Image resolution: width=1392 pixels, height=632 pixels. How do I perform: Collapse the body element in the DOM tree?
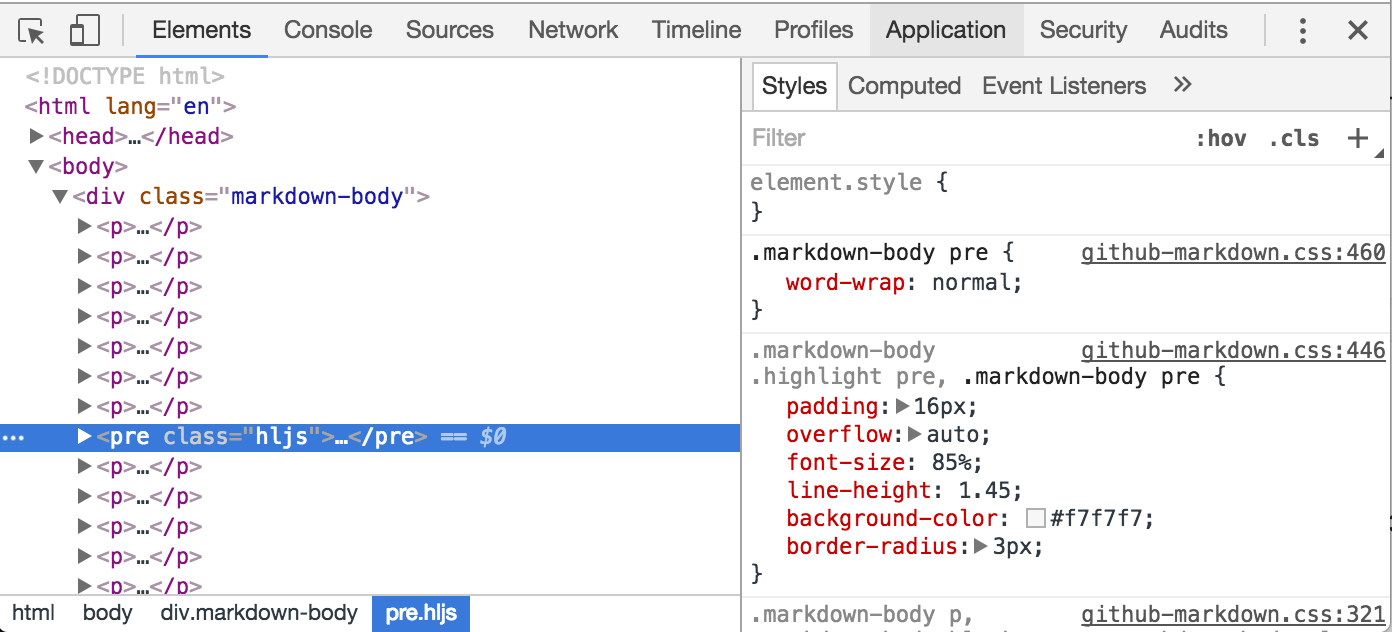click(36, 166)
